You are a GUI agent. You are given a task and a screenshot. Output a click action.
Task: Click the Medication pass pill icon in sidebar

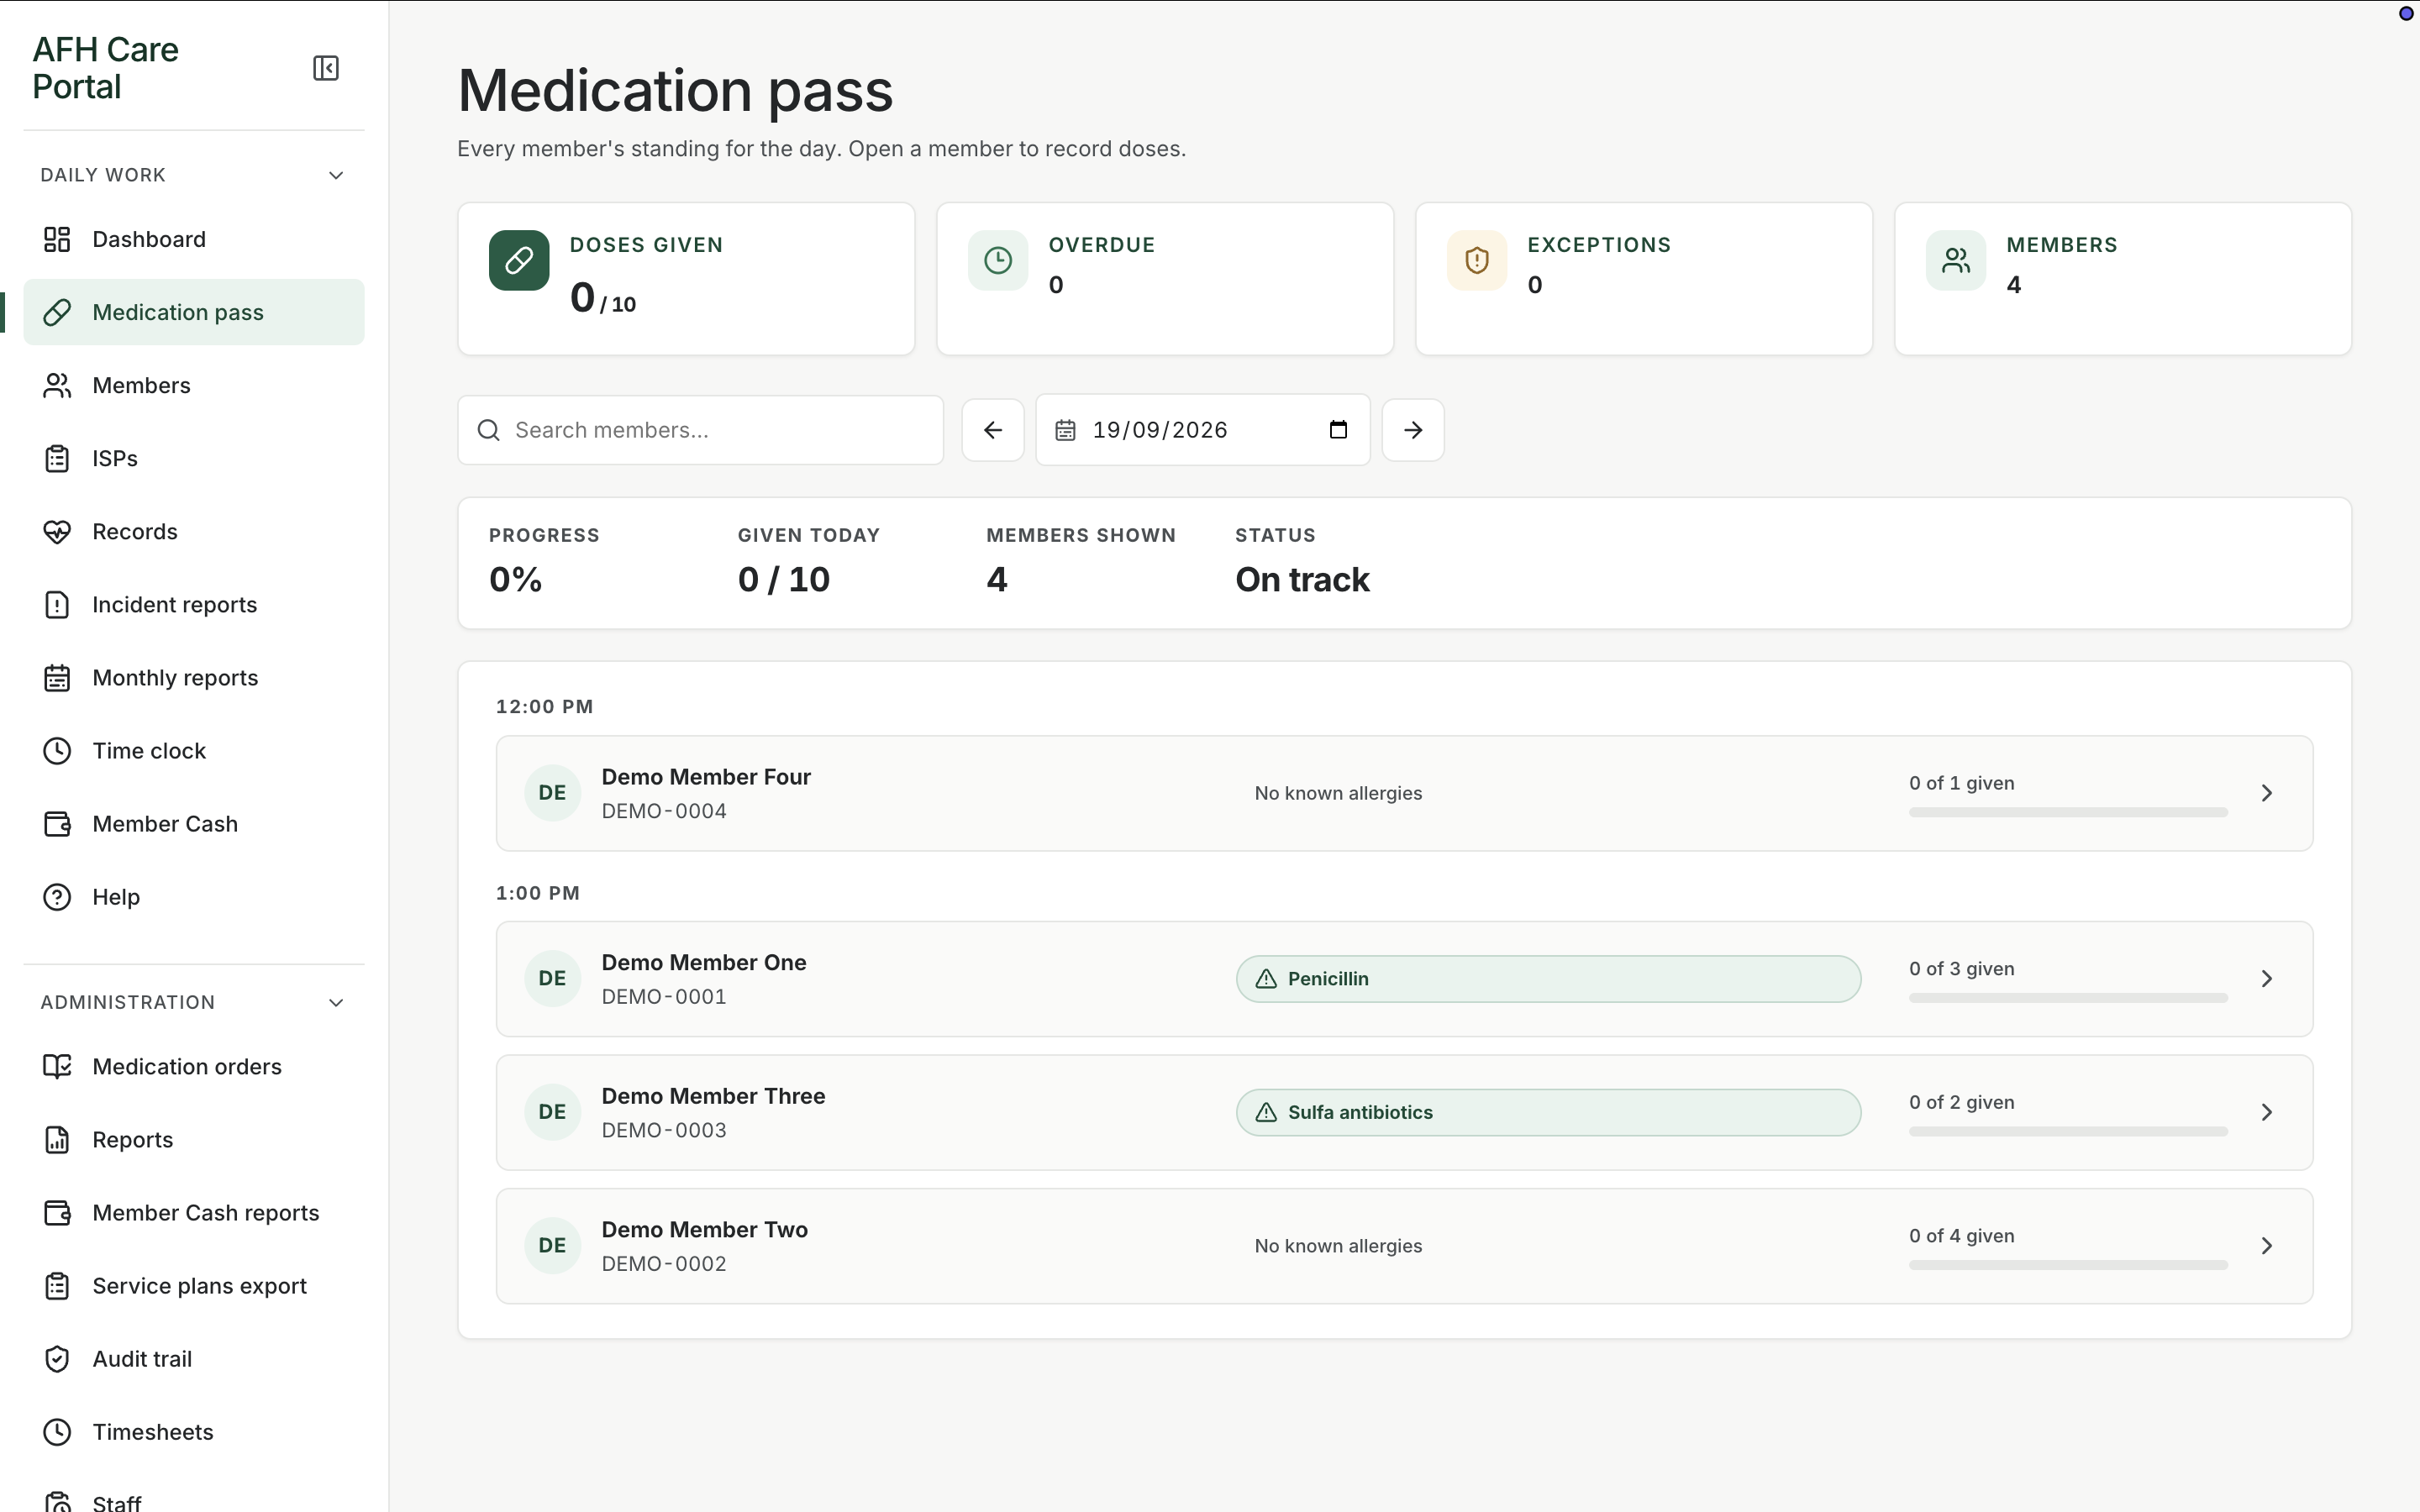(57, 312)
